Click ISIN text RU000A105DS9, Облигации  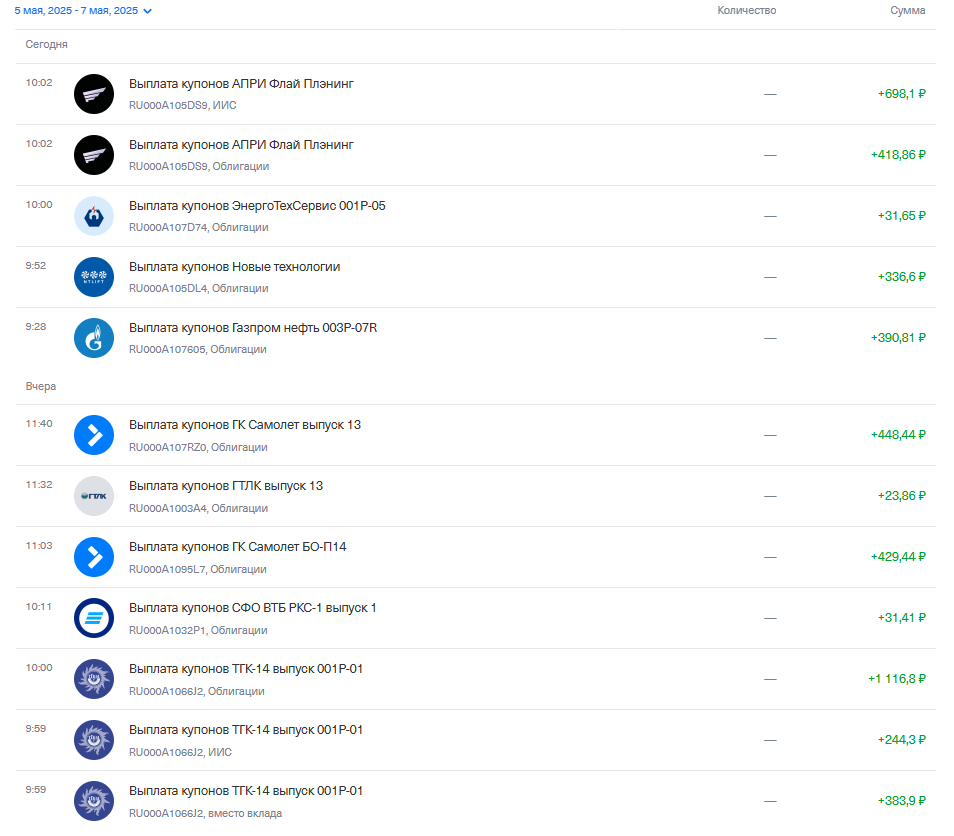coord(199,166)
